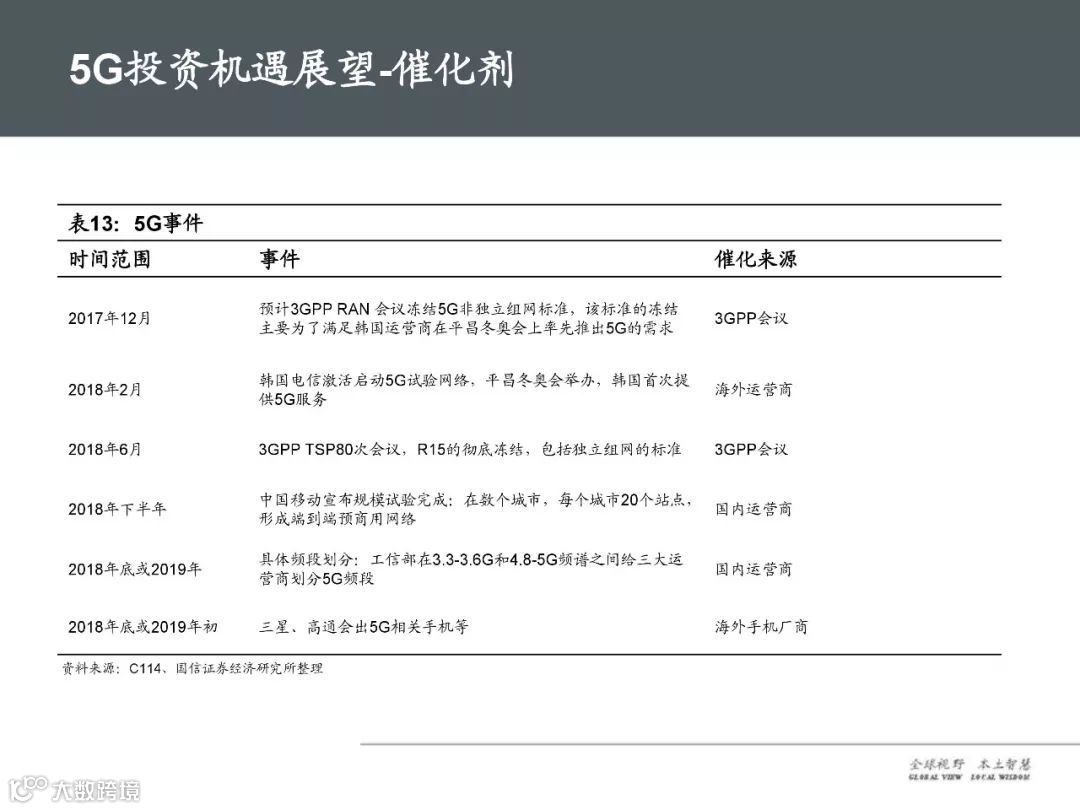
Task: Select the table caption 表13: 5G事件
Action: [x=135, y=223]
